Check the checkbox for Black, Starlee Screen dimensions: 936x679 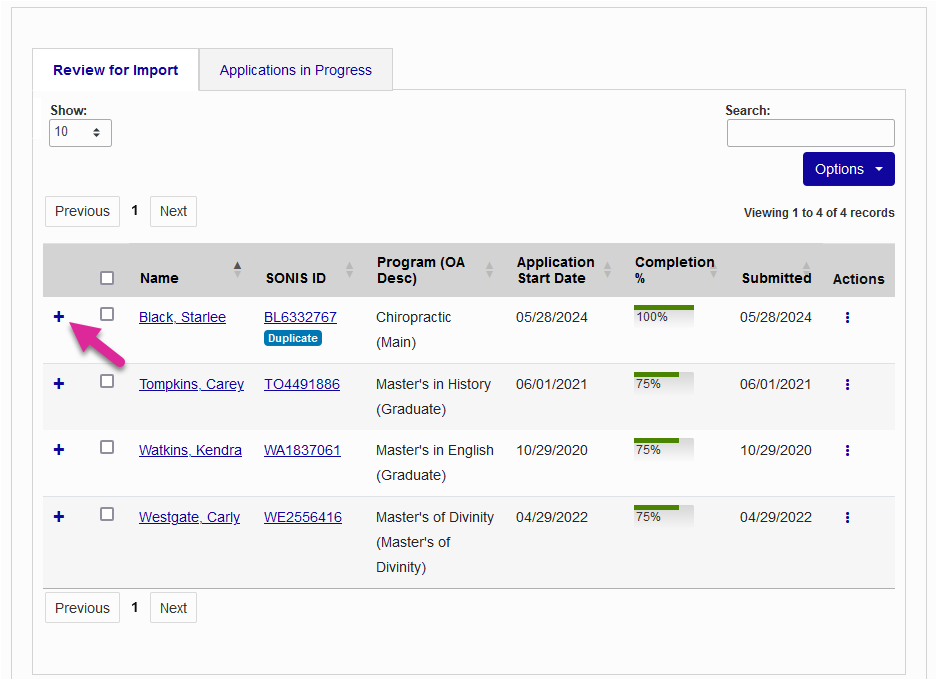click(107, 316)
